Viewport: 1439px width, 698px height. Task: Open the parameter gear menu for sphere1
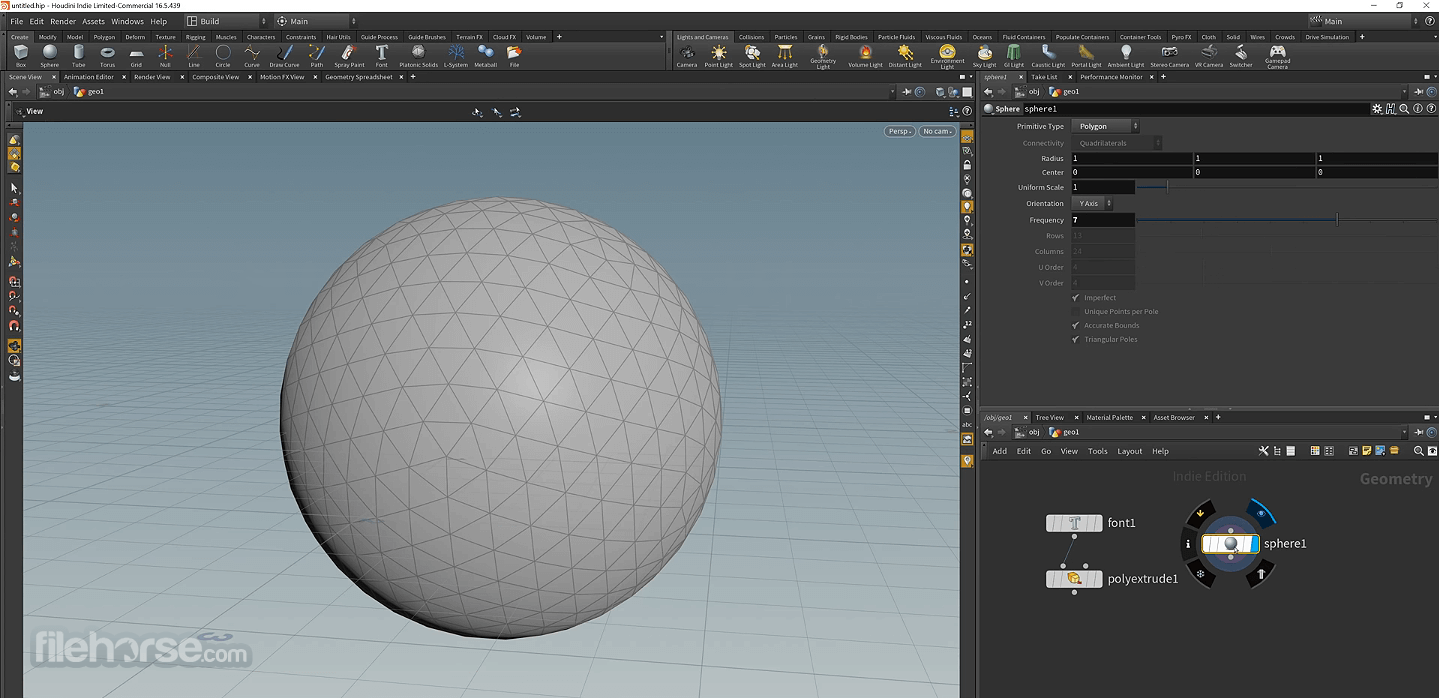[1377, 109]
